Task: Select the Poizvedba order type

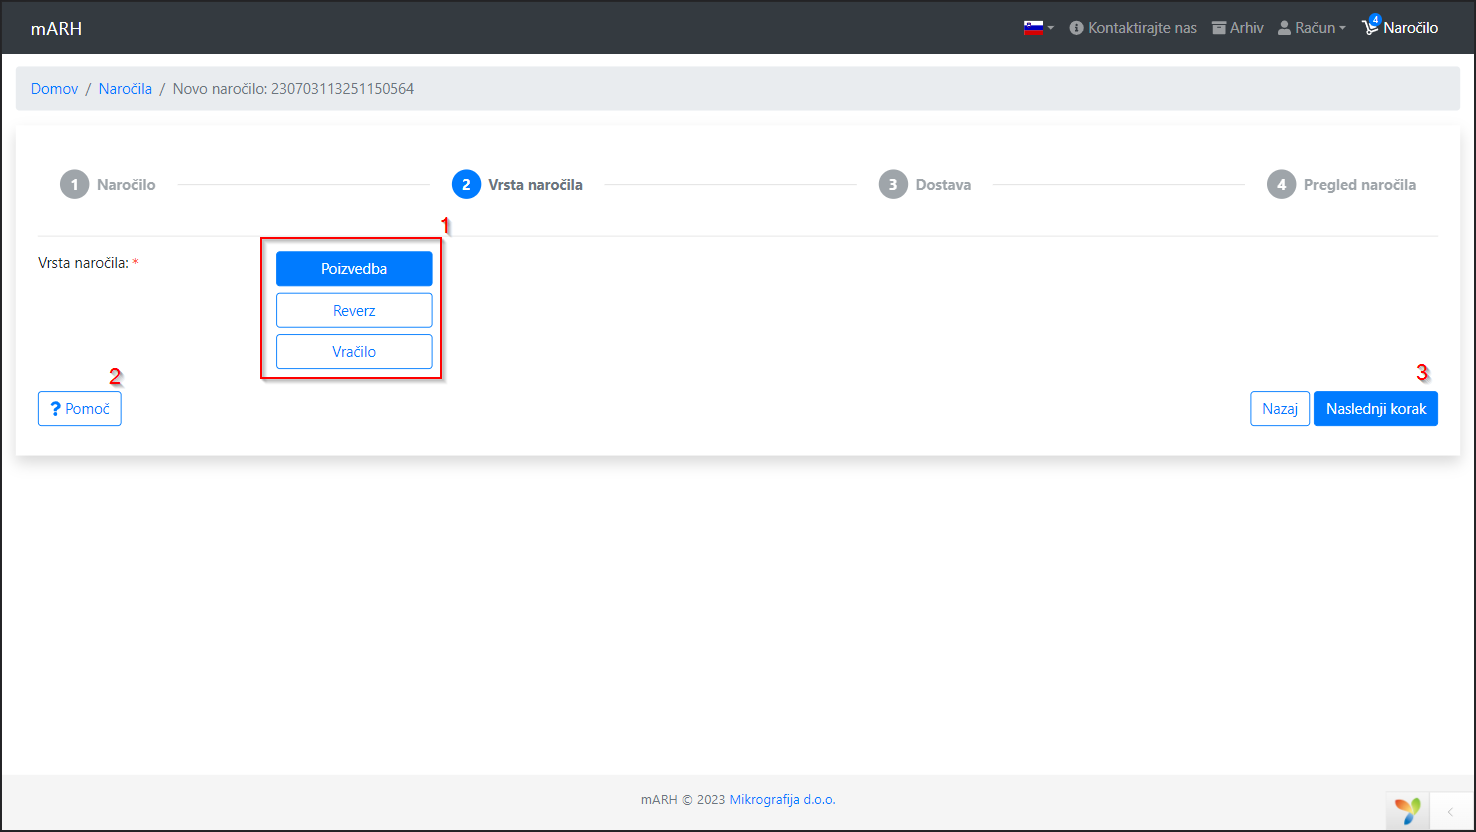Action: [354, 268]
